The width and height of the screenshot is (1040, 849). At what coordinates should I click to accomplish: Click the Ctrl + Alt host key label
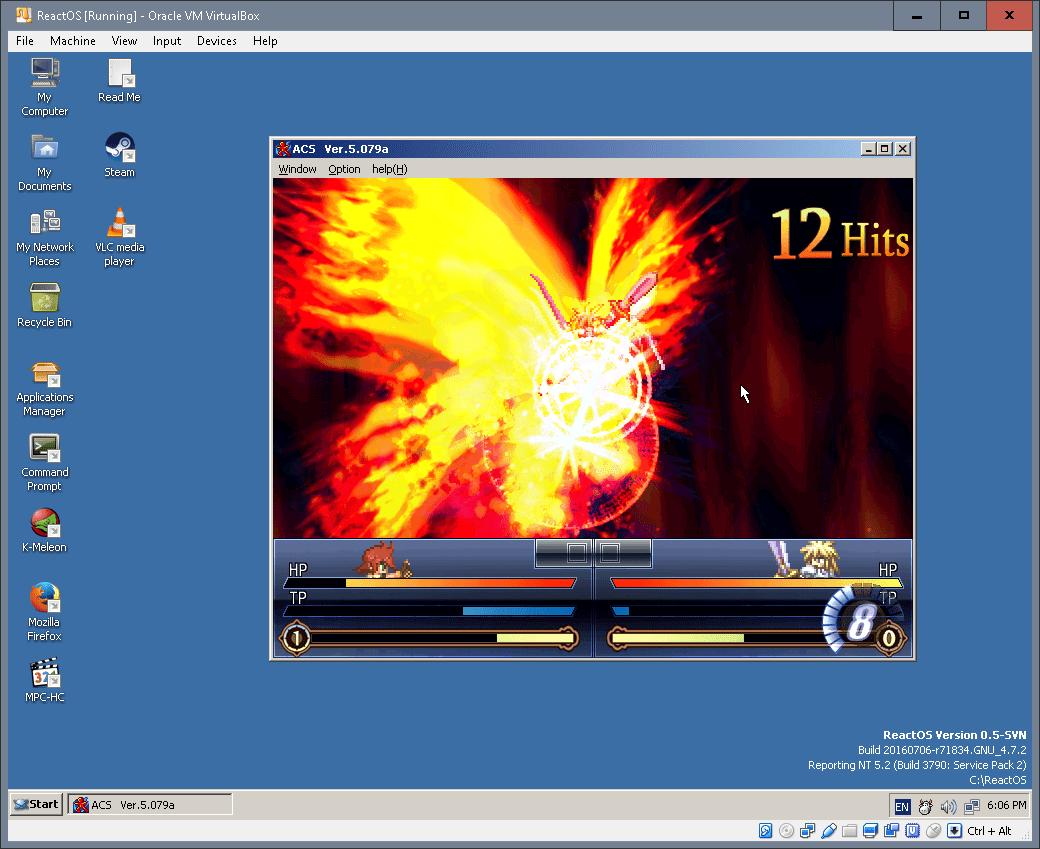[x=989, y=831]
